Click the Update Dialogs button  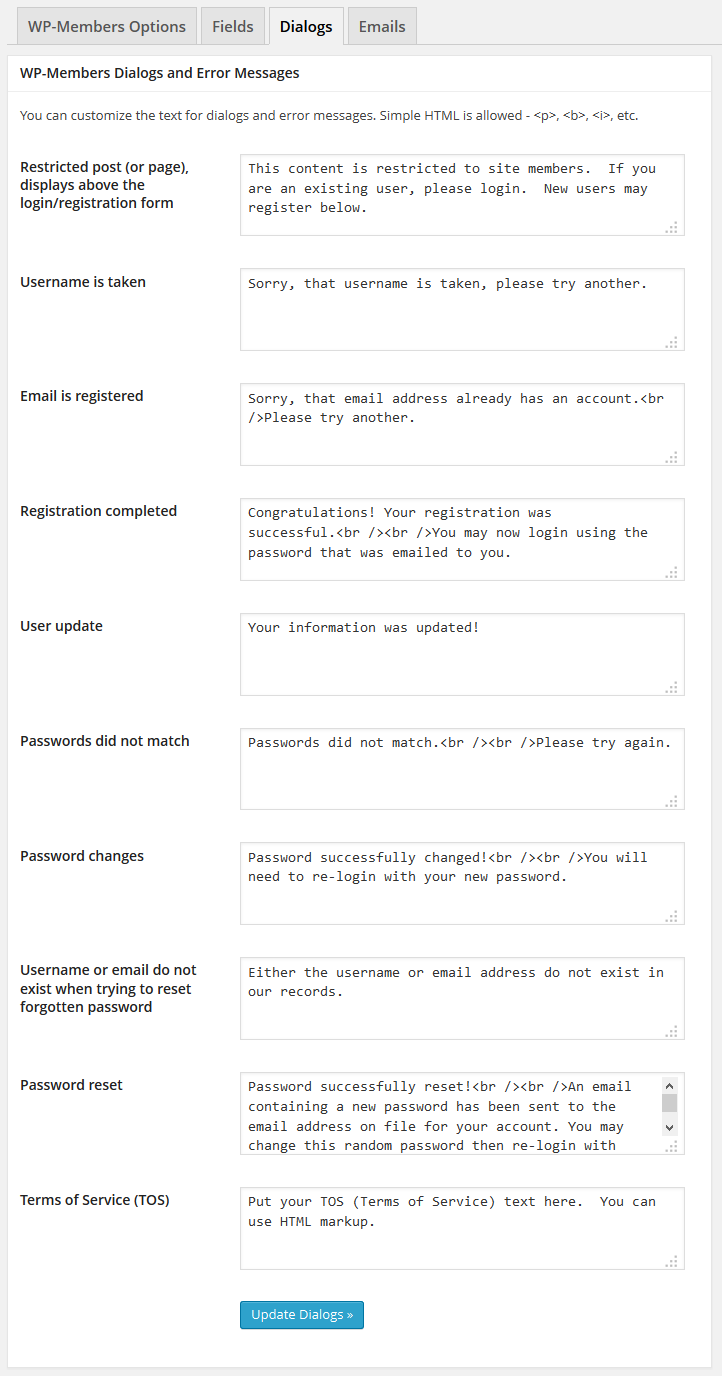pos(301,1315)
